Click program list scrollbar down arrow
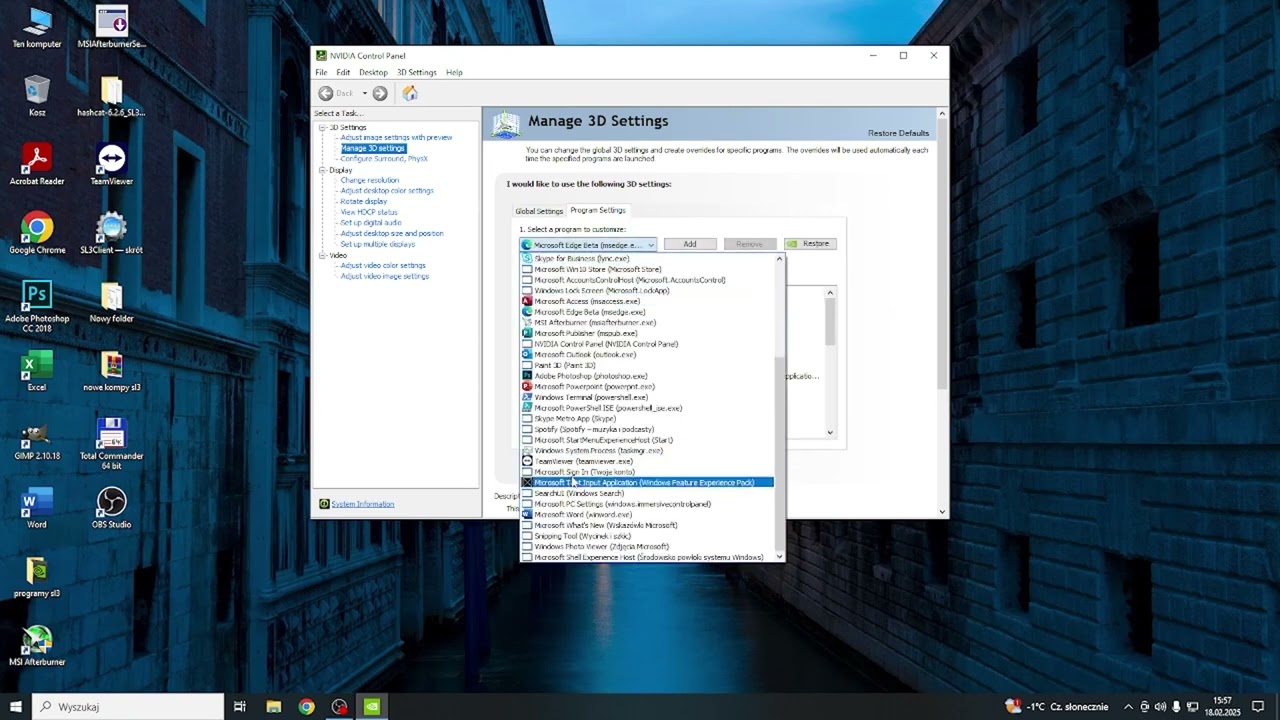 coord(780,556)
